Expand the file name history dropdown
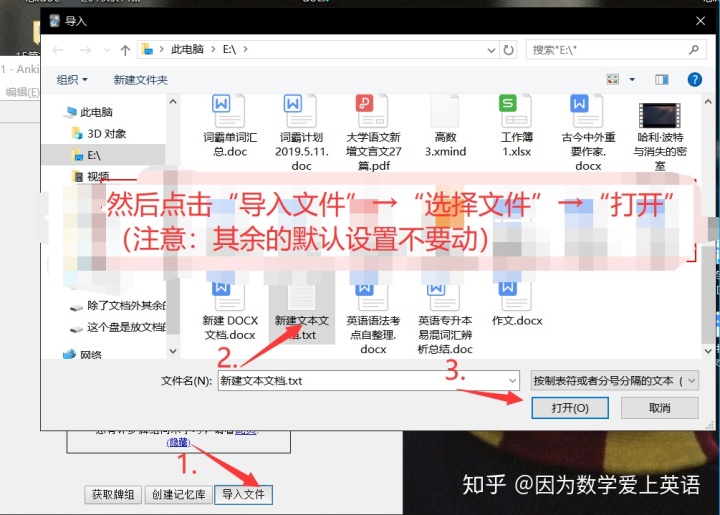 [x=512, y=381]
